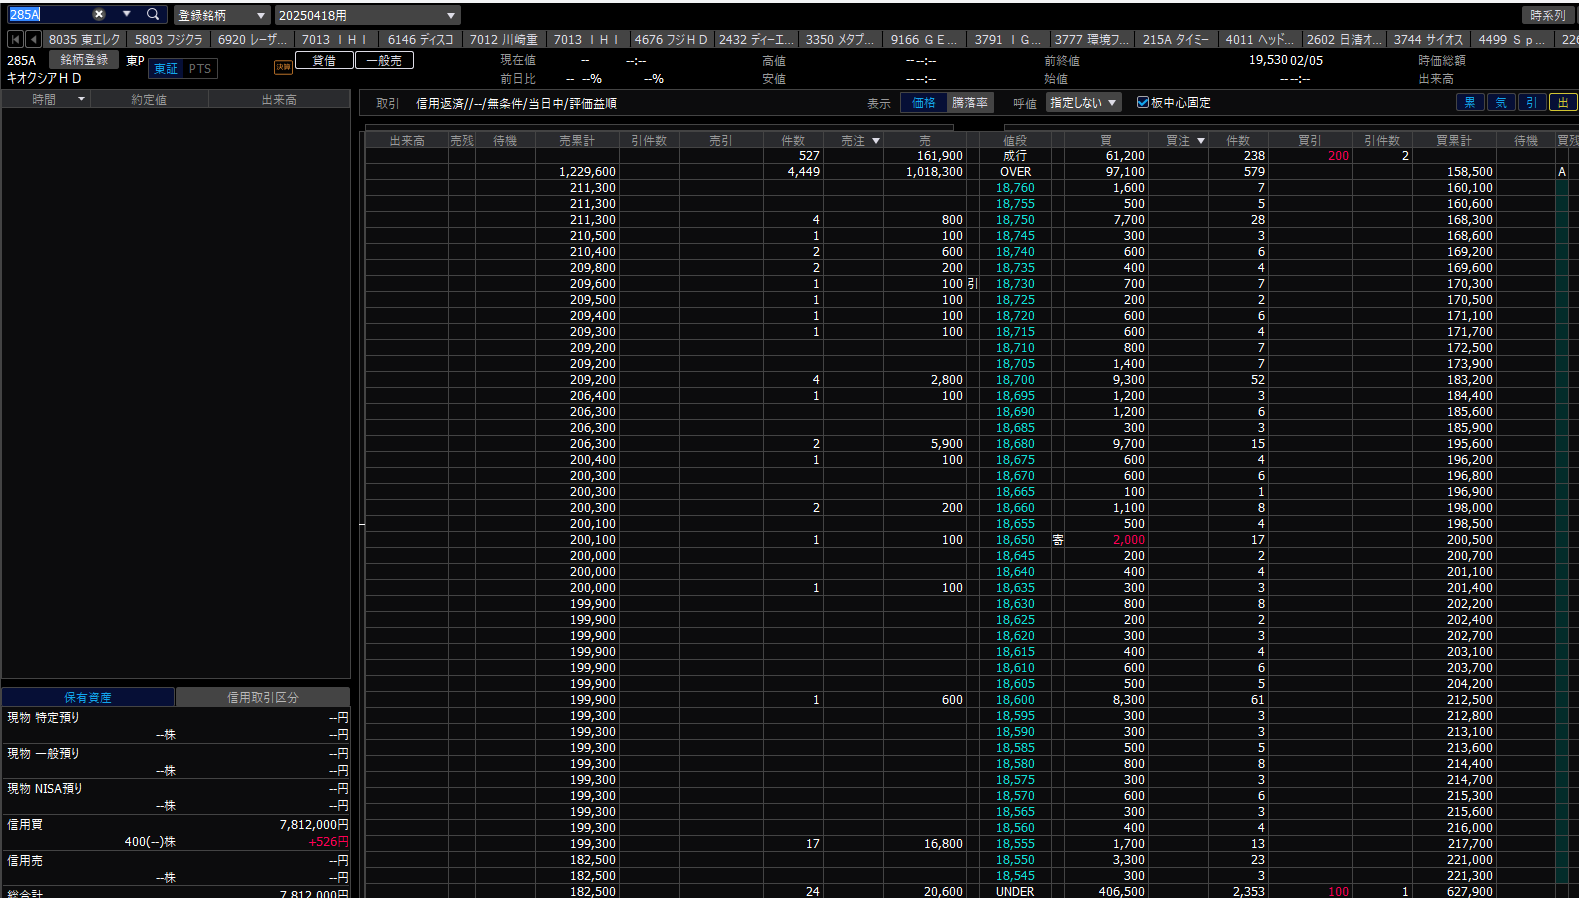Viewport: 1579px width, 898px height.
Task: Clear the 285A stock code field
Action: coord(99,15)
